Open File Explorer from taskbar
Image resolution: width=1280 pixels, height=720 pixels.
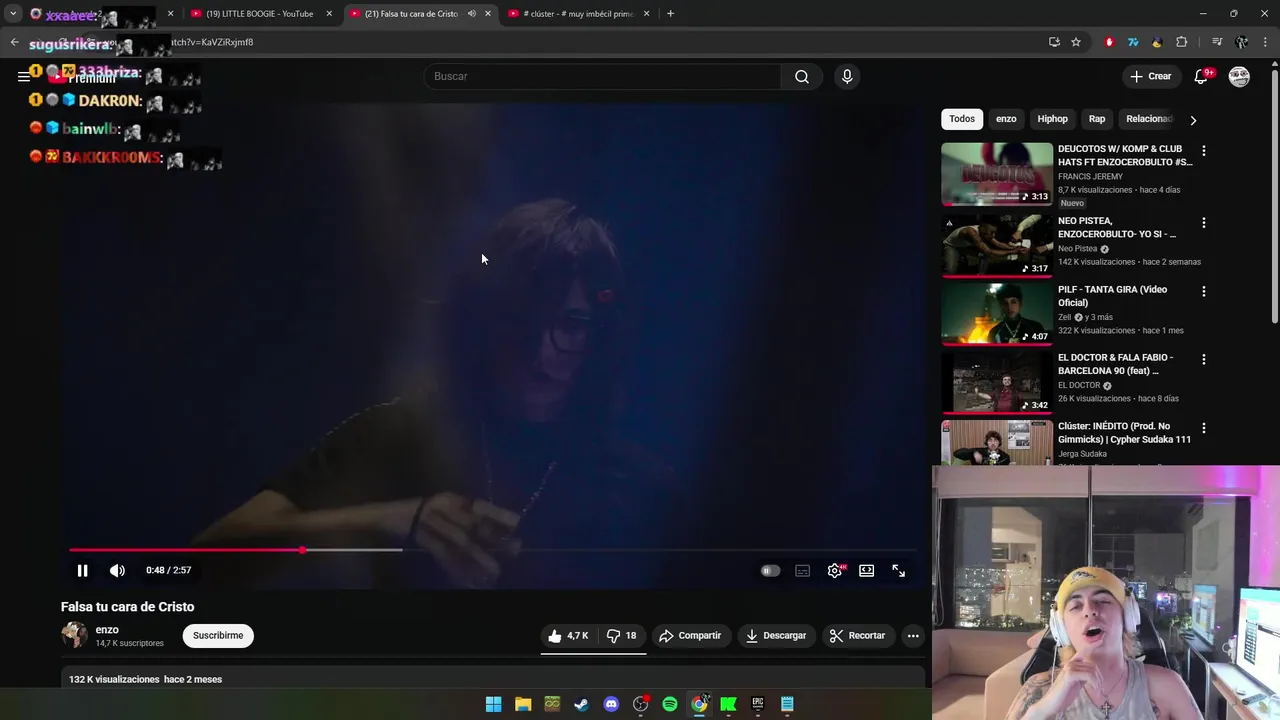click(523, 704)
